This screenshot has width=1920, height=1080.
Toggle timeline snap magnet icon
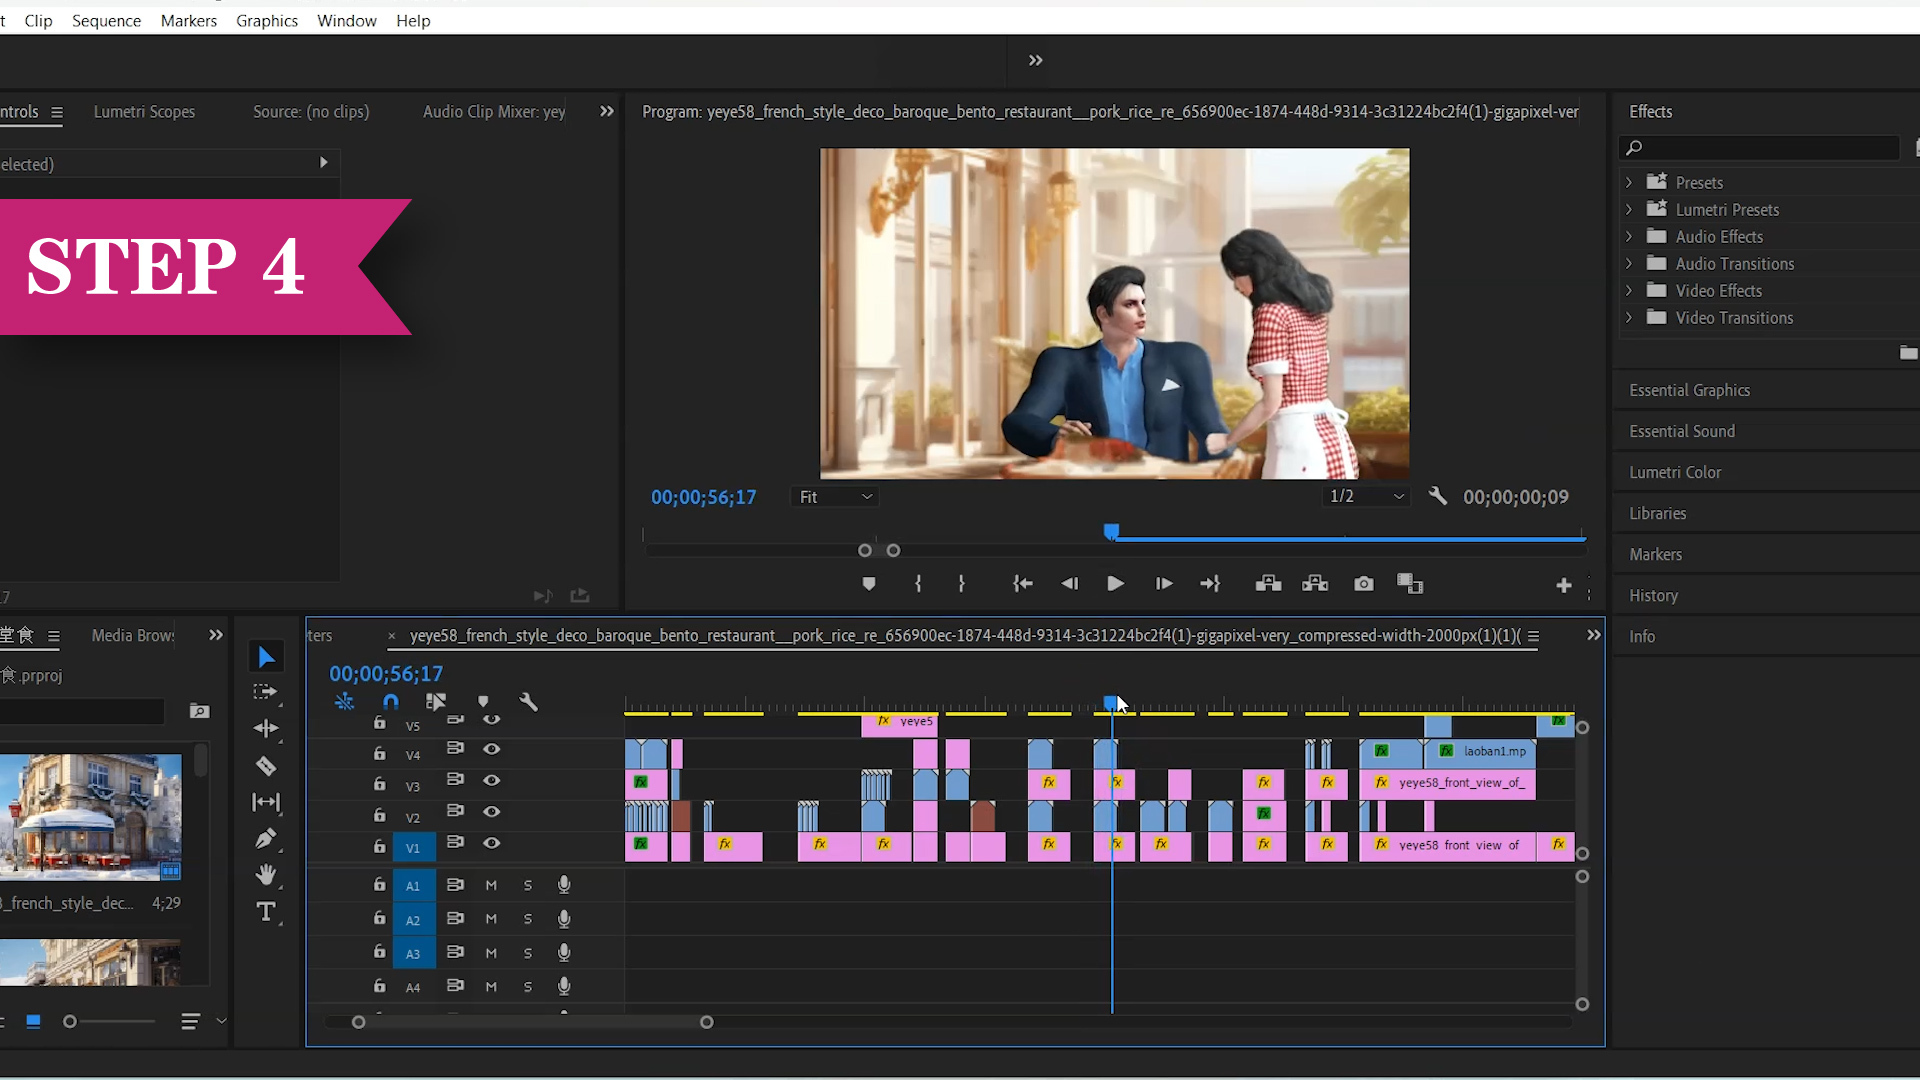click(x=391, y=702)
